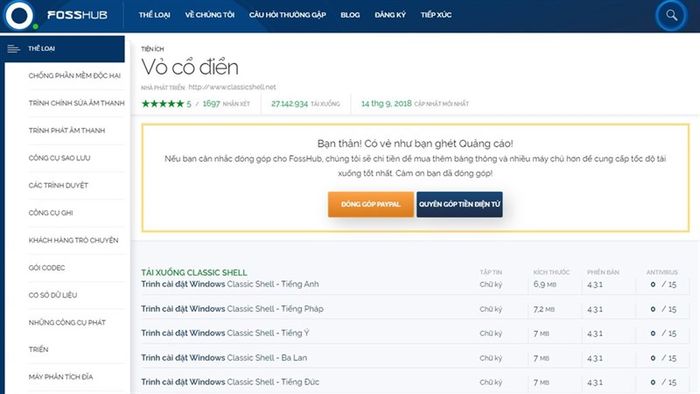700x394 pixels.
Task: Click antivirus result 0/15 for Ba Lan
Action: (663, 358)
